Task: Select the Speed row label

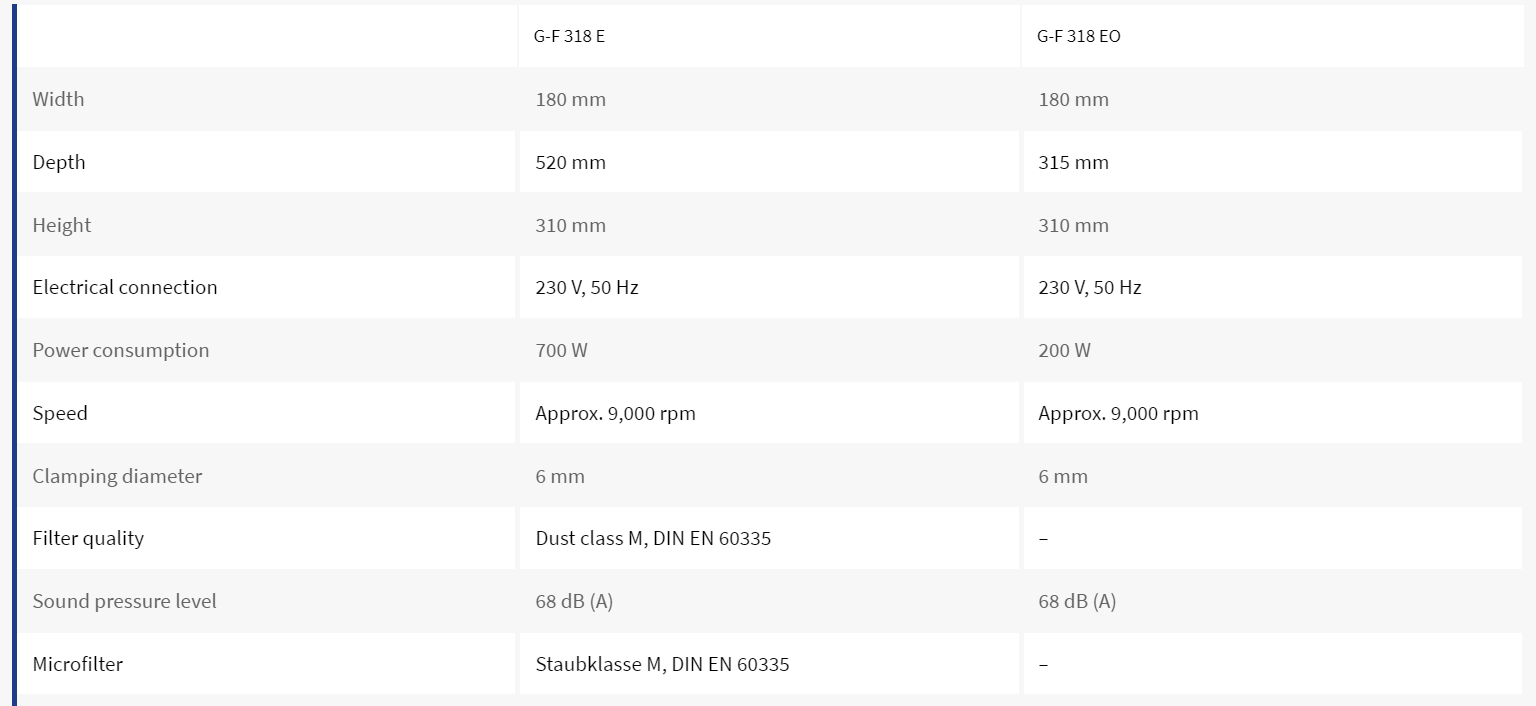Action: click(60, 413)
